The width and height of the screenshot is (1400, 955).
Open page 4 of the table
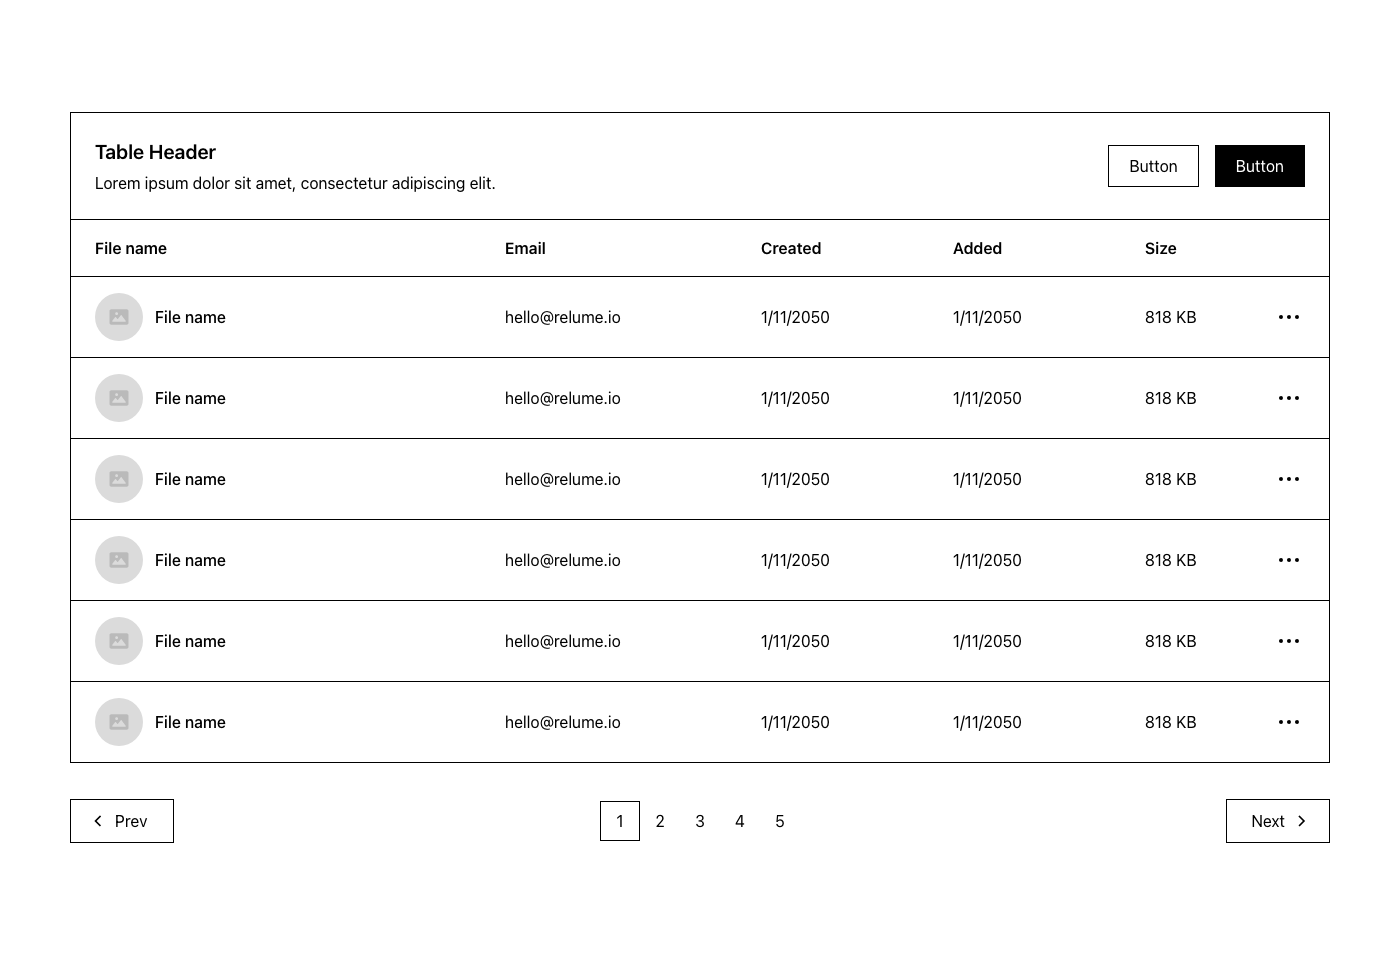(x=740, y=821)
